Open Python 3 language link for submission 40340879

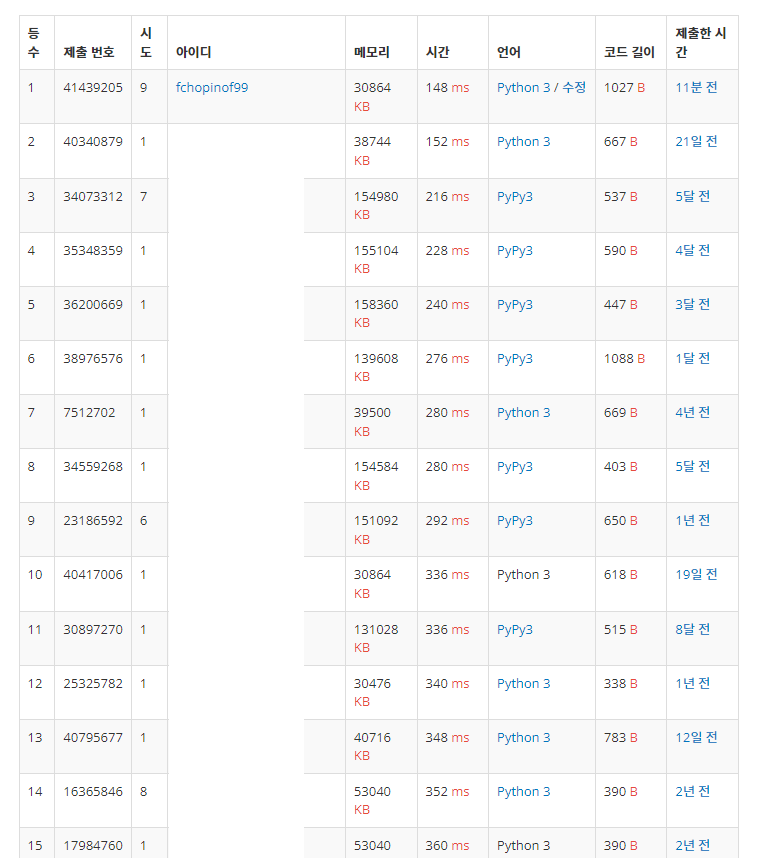coord(523,142)
